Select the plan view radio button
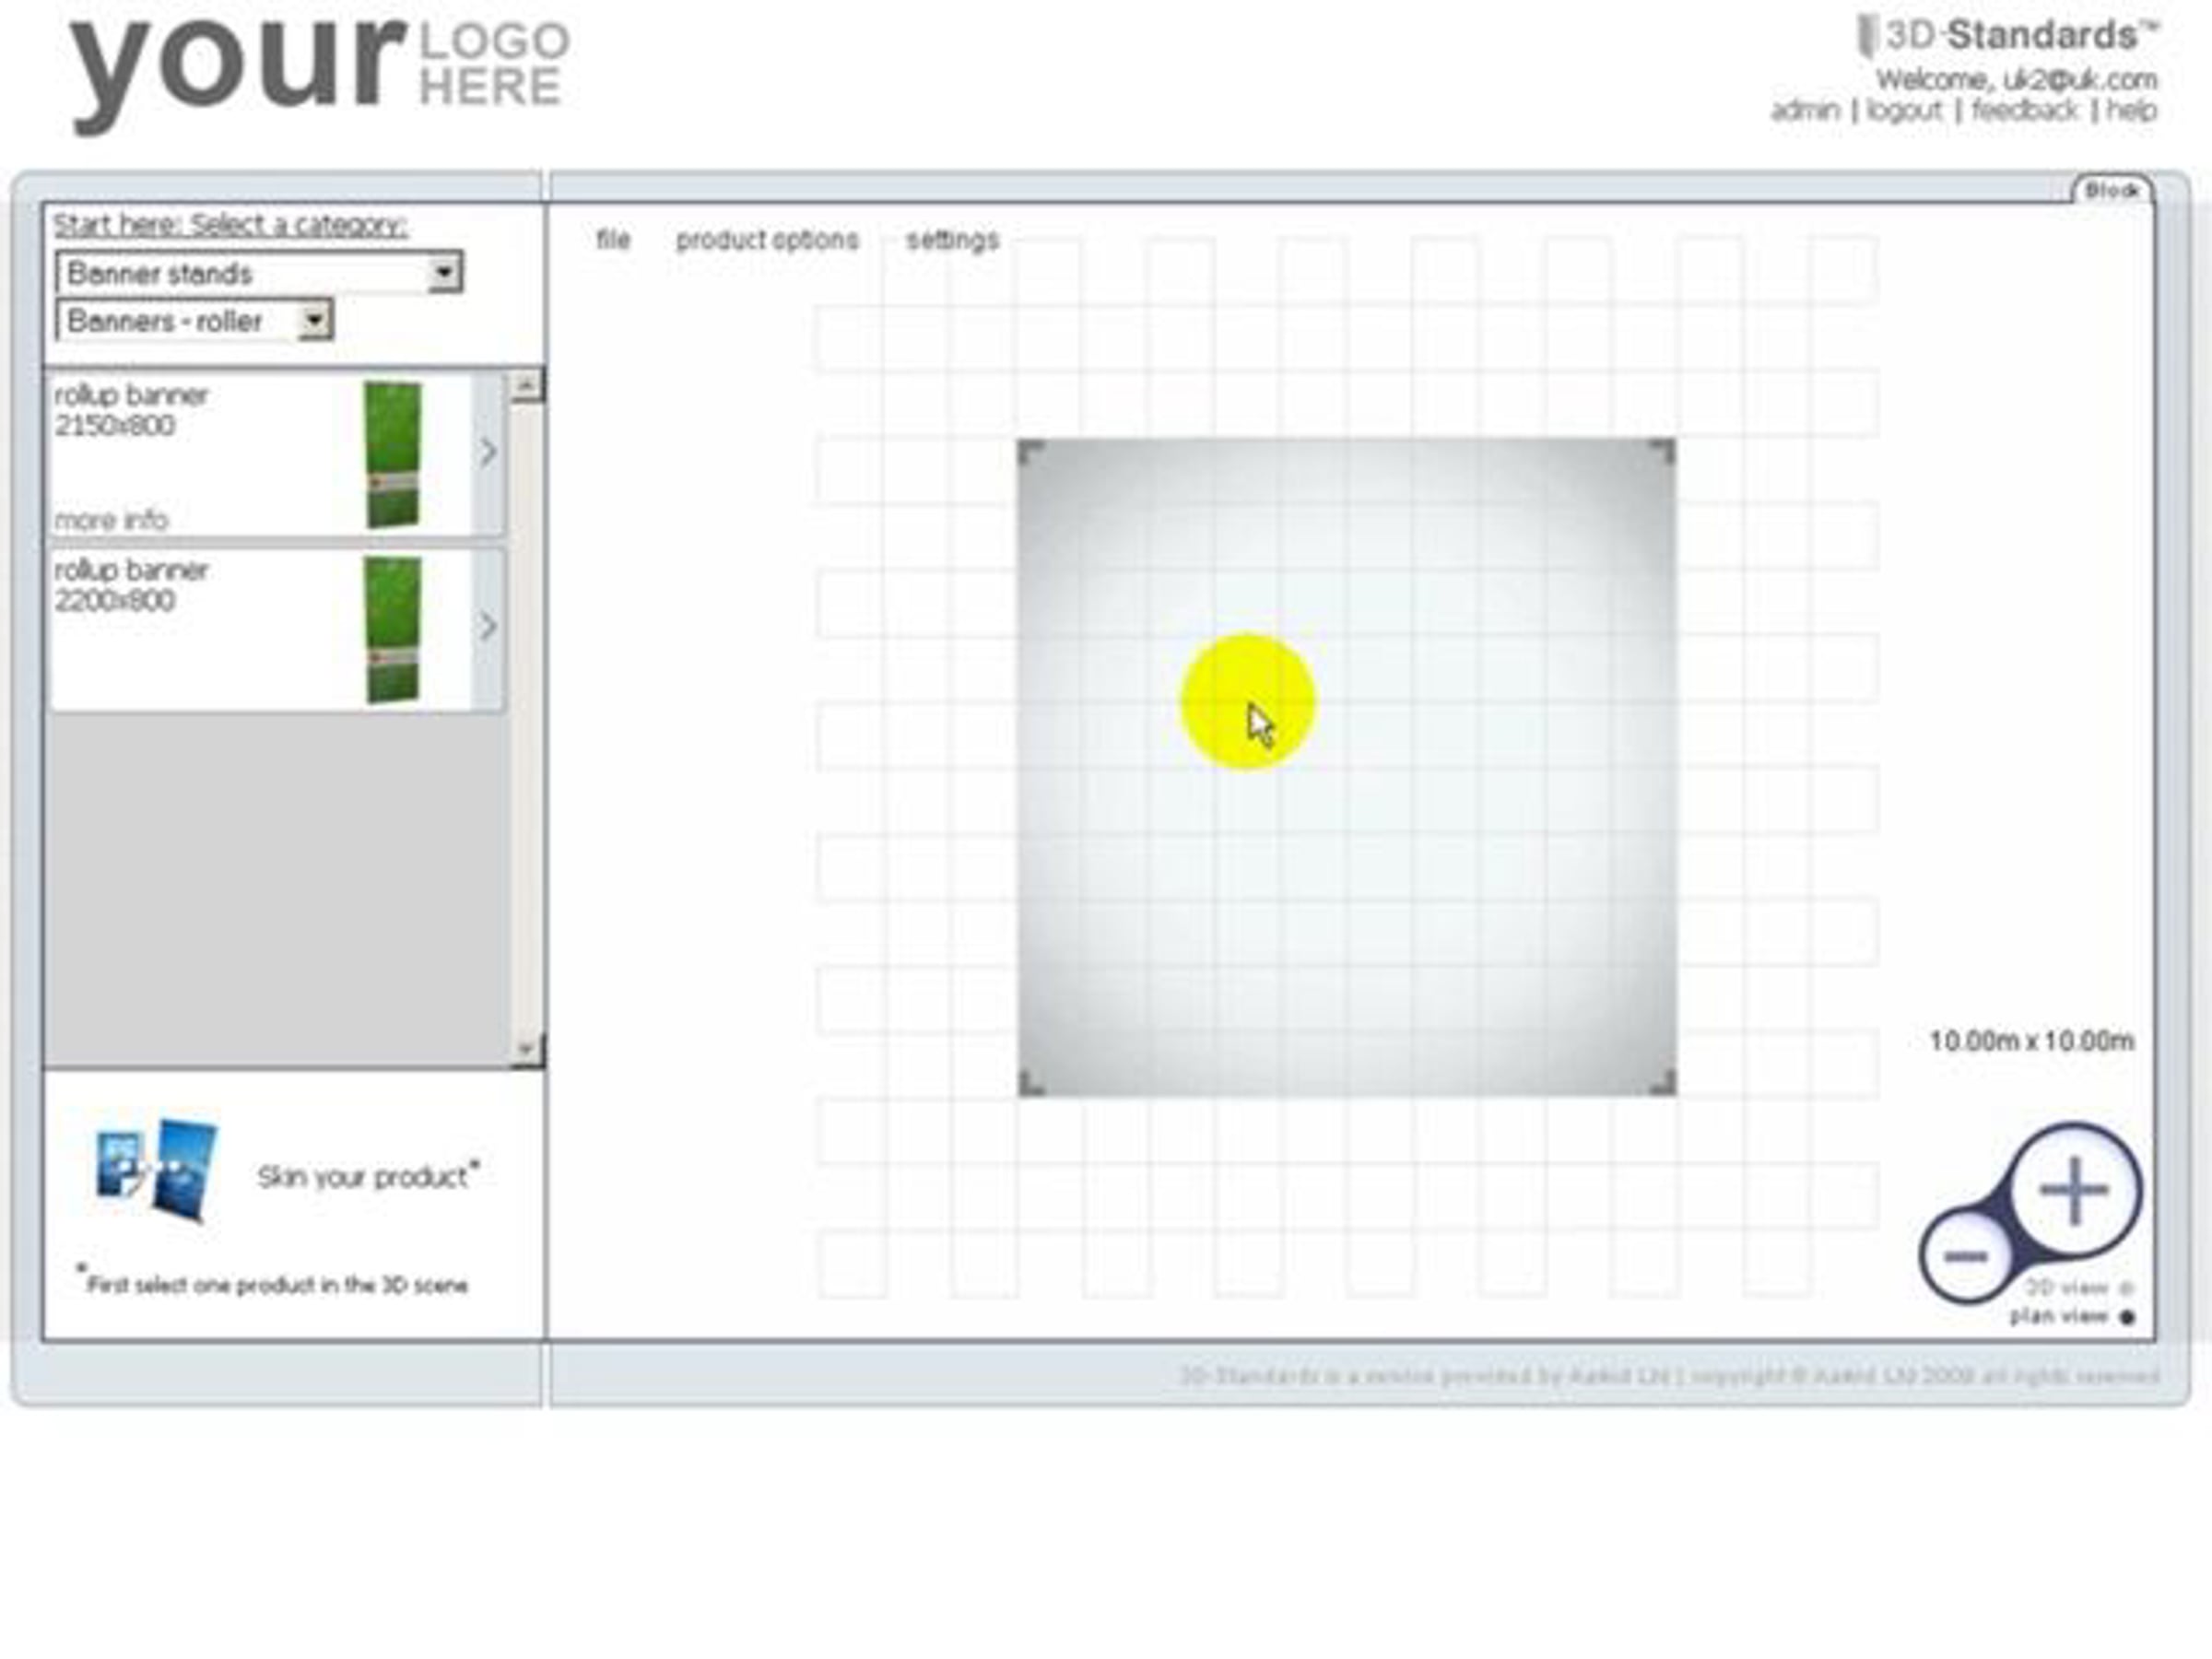 click(x=2127, y=1317)
